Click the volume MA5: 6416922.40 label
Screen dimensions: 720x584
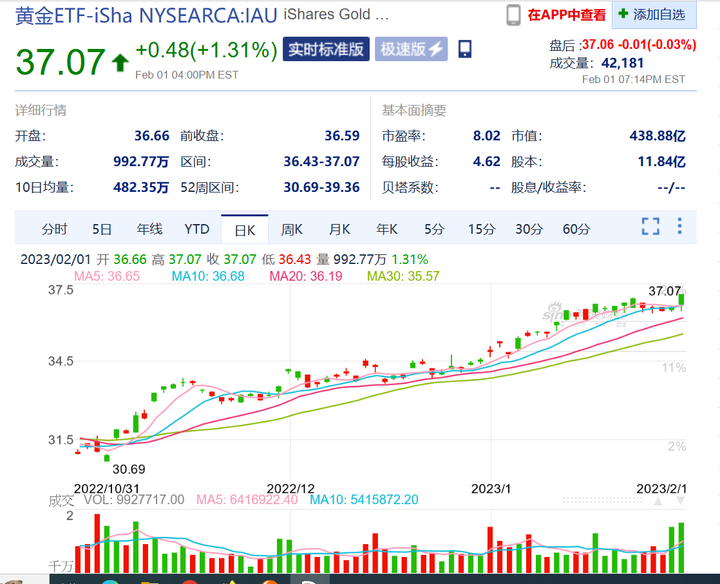click(x=247, y=500)
